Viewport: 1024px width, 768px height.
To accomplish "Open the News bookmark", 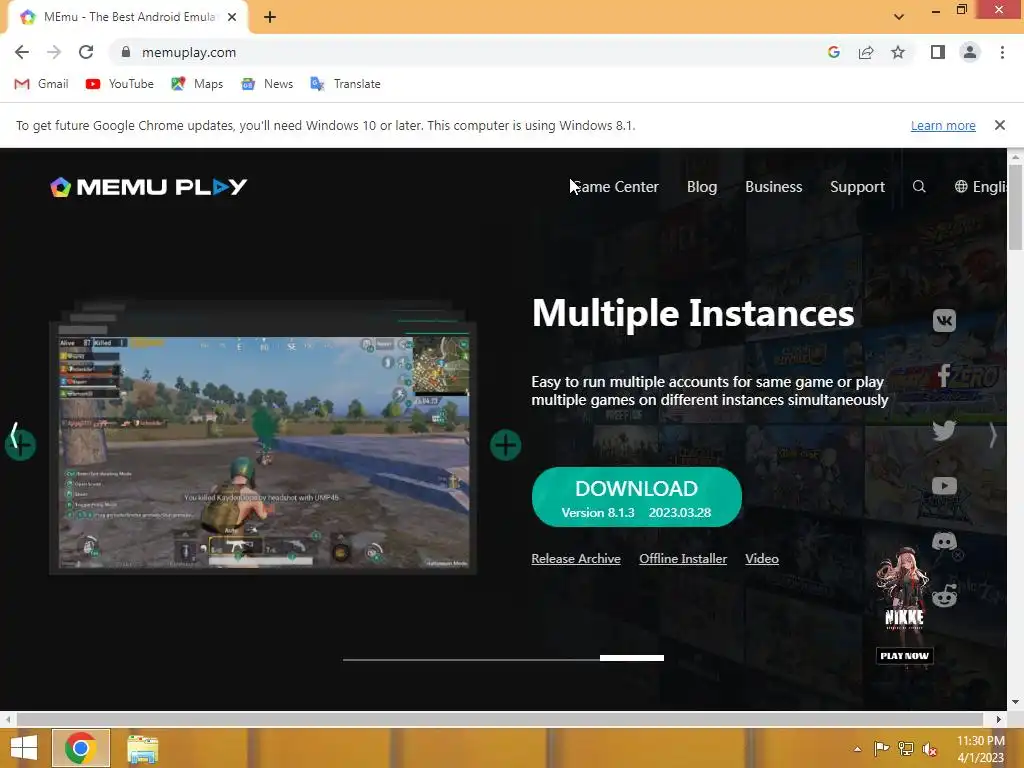I will [x=266, y=84].
